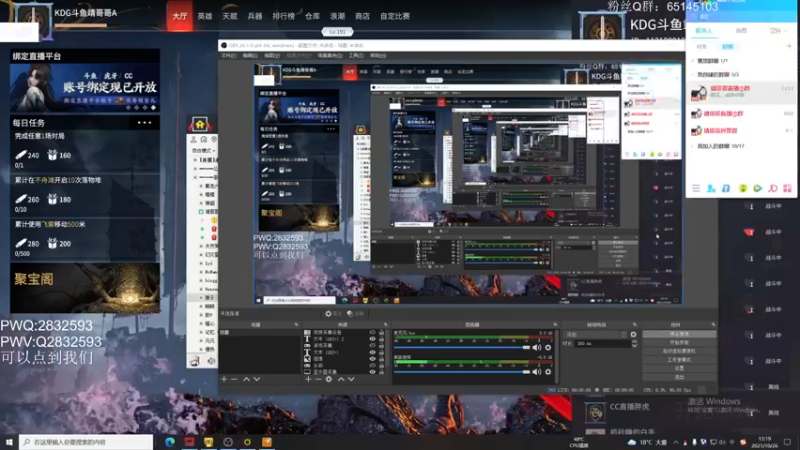Image resolution: width=800 pixels, height=450 pixels.
Task: Lock the 视频采集设备 source
Action: (381, 332)
